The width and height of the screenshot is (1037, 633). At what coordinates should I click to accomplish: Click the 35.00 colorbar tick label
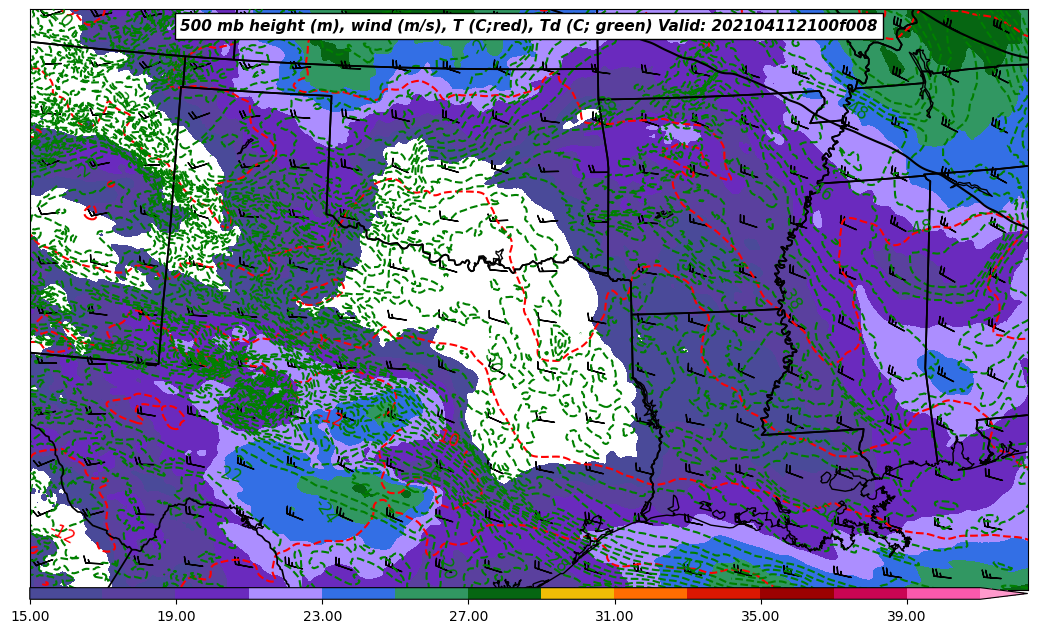coord(761,616)
